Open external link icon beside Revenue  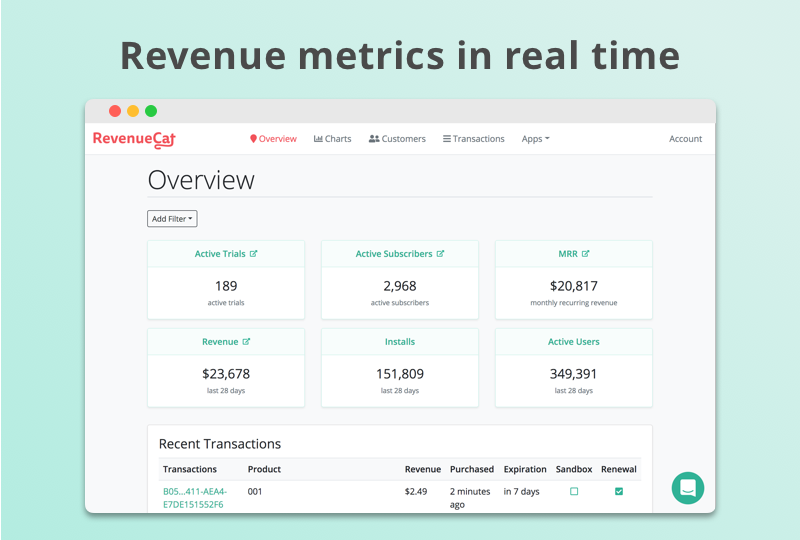pyautogui.click(x=246, y=341)
